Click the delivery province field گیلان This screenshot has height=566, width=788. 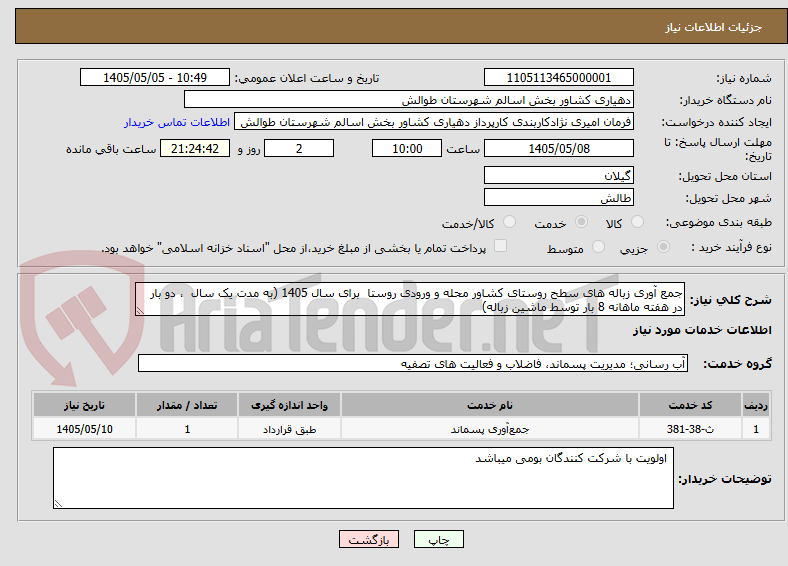click(558, 175)
